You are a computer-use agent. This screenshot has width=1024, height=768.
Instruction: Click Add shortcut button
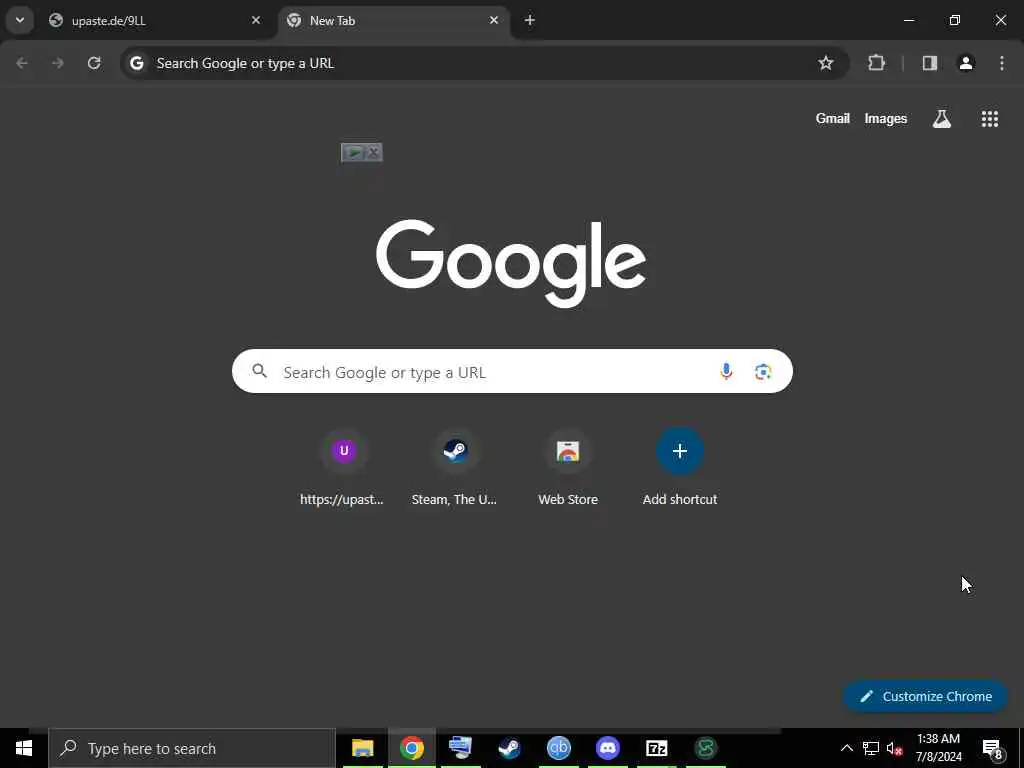pos(680,468)
